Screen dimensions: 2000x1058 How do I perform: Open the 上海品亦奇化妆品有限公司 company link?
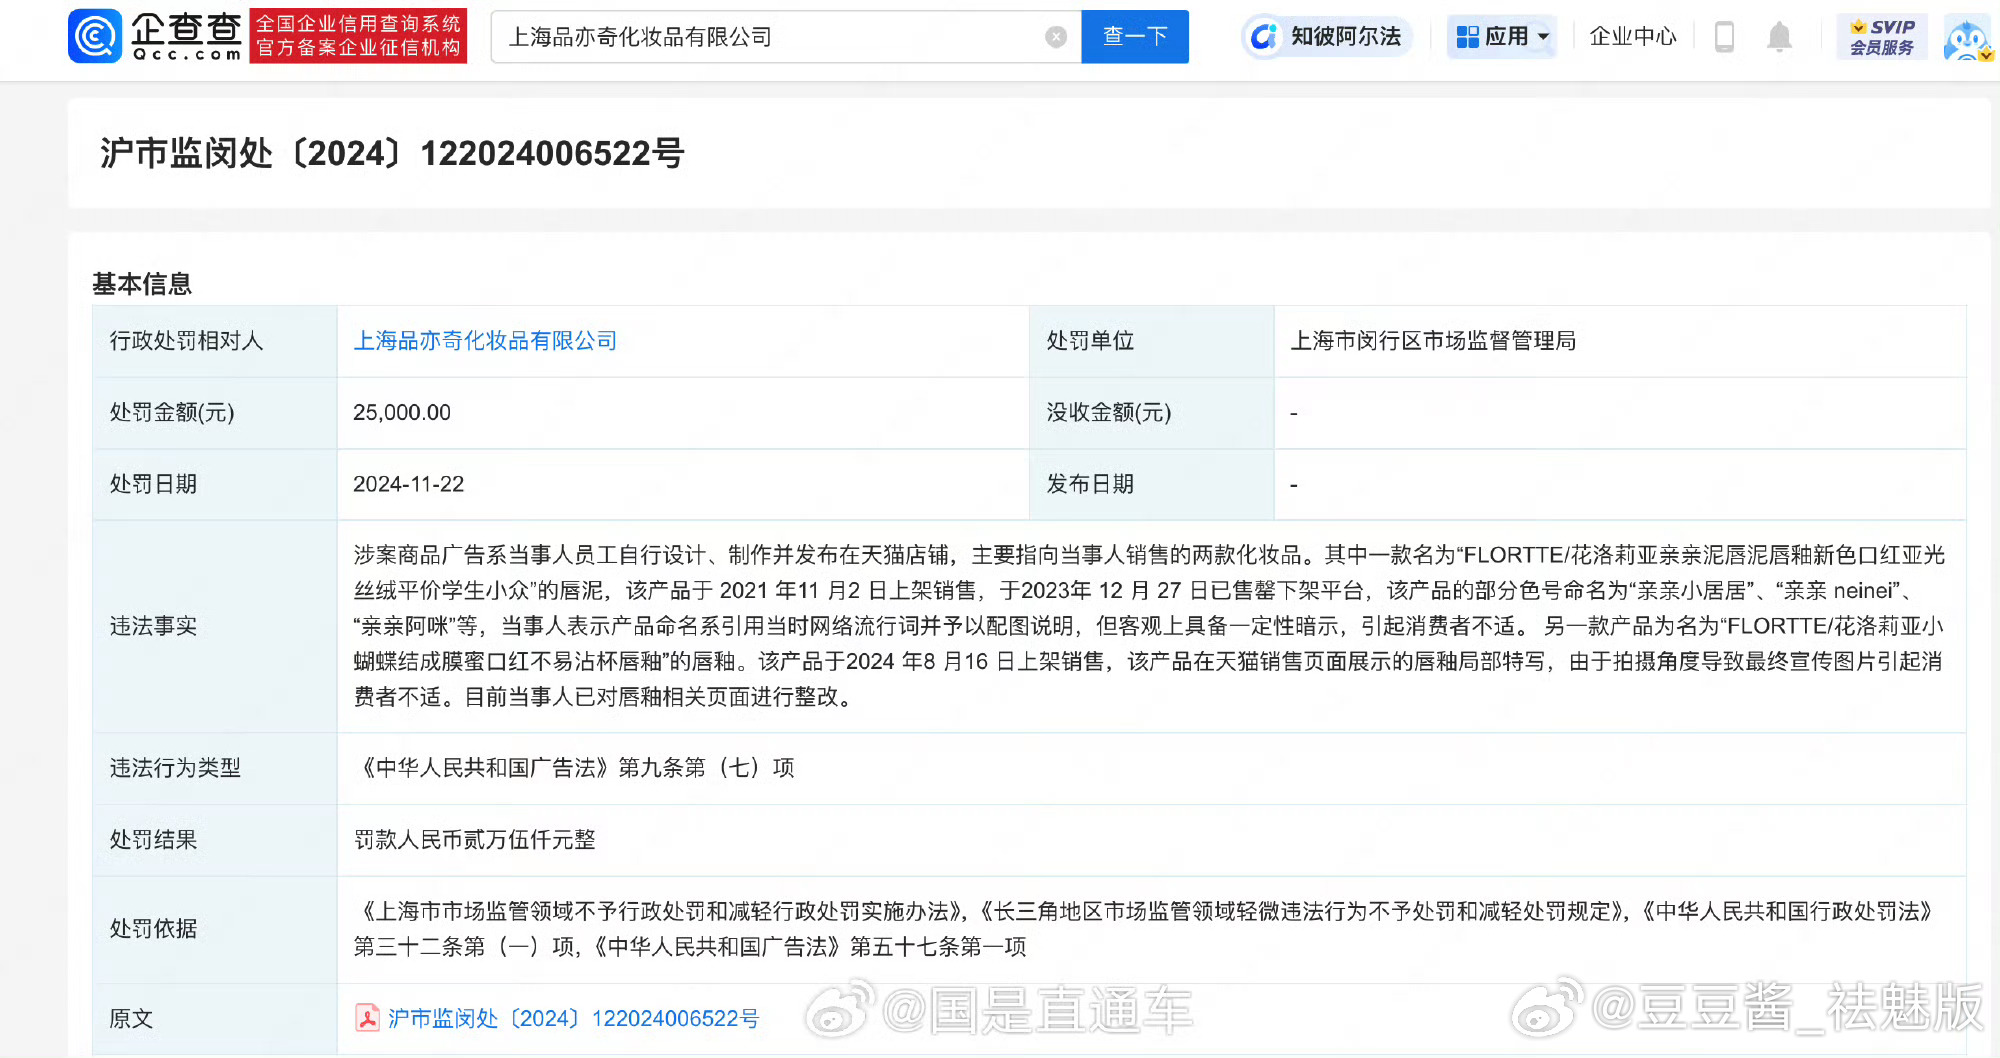pos(485,341)
